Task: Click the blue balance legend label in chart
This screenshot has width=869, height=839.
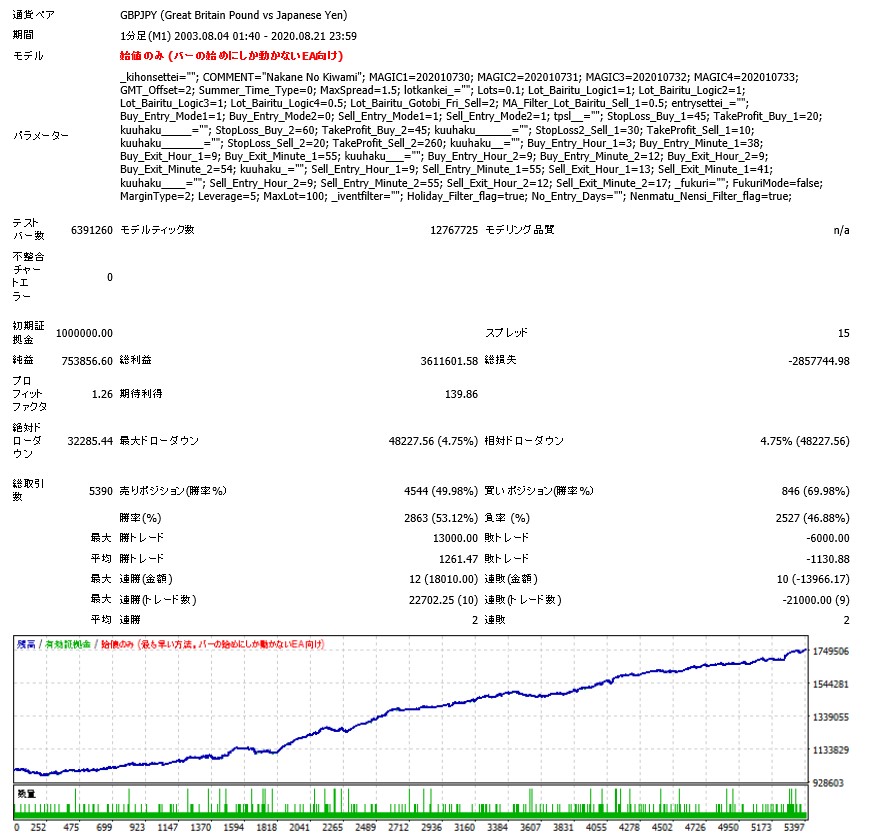Action: tap(26, 644)
